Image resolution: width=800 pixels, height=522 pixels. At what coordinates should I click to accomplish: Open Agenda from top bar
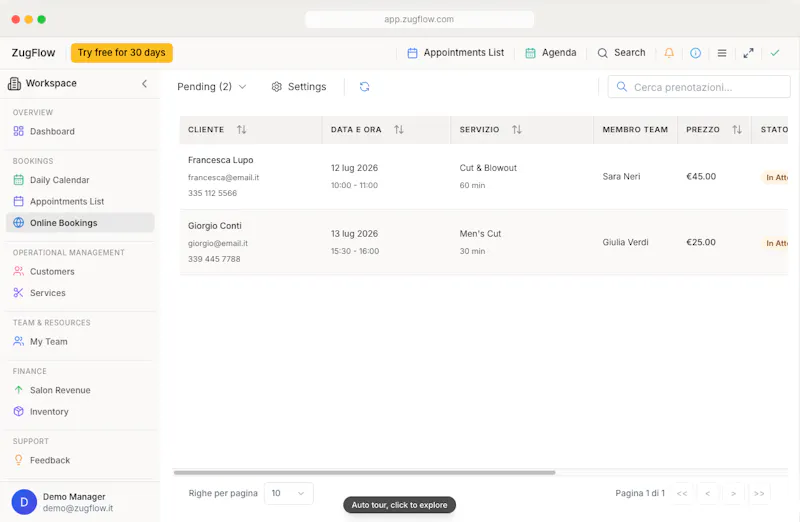(551, 53)
